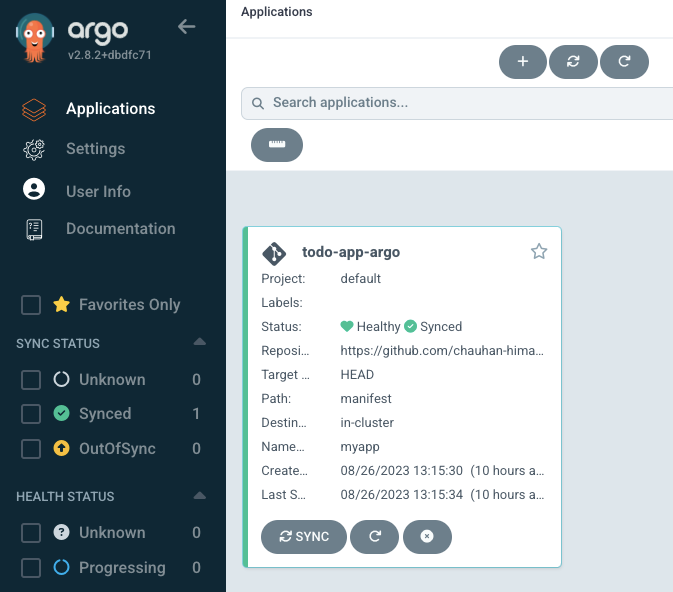This screenshot has height=592, width=673.
Task: Favorite todo-app-argo with star icon
Action: point(539,252)
